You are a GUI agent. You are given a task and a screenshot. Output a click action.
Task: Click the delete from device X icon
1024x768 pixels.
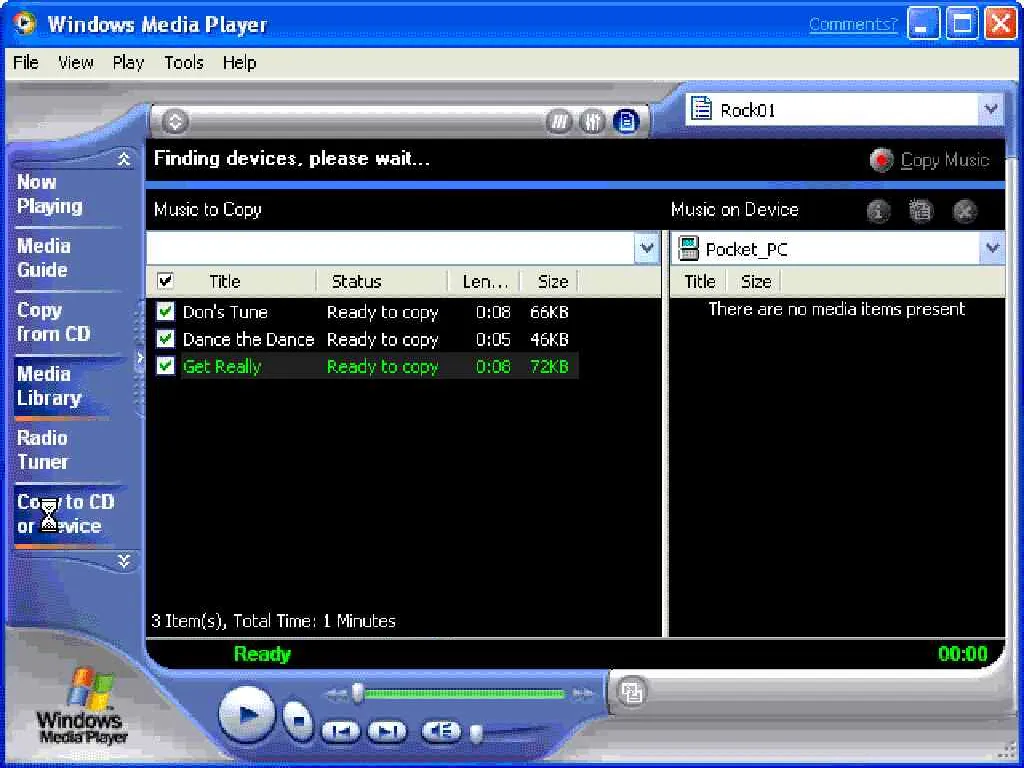965,211
